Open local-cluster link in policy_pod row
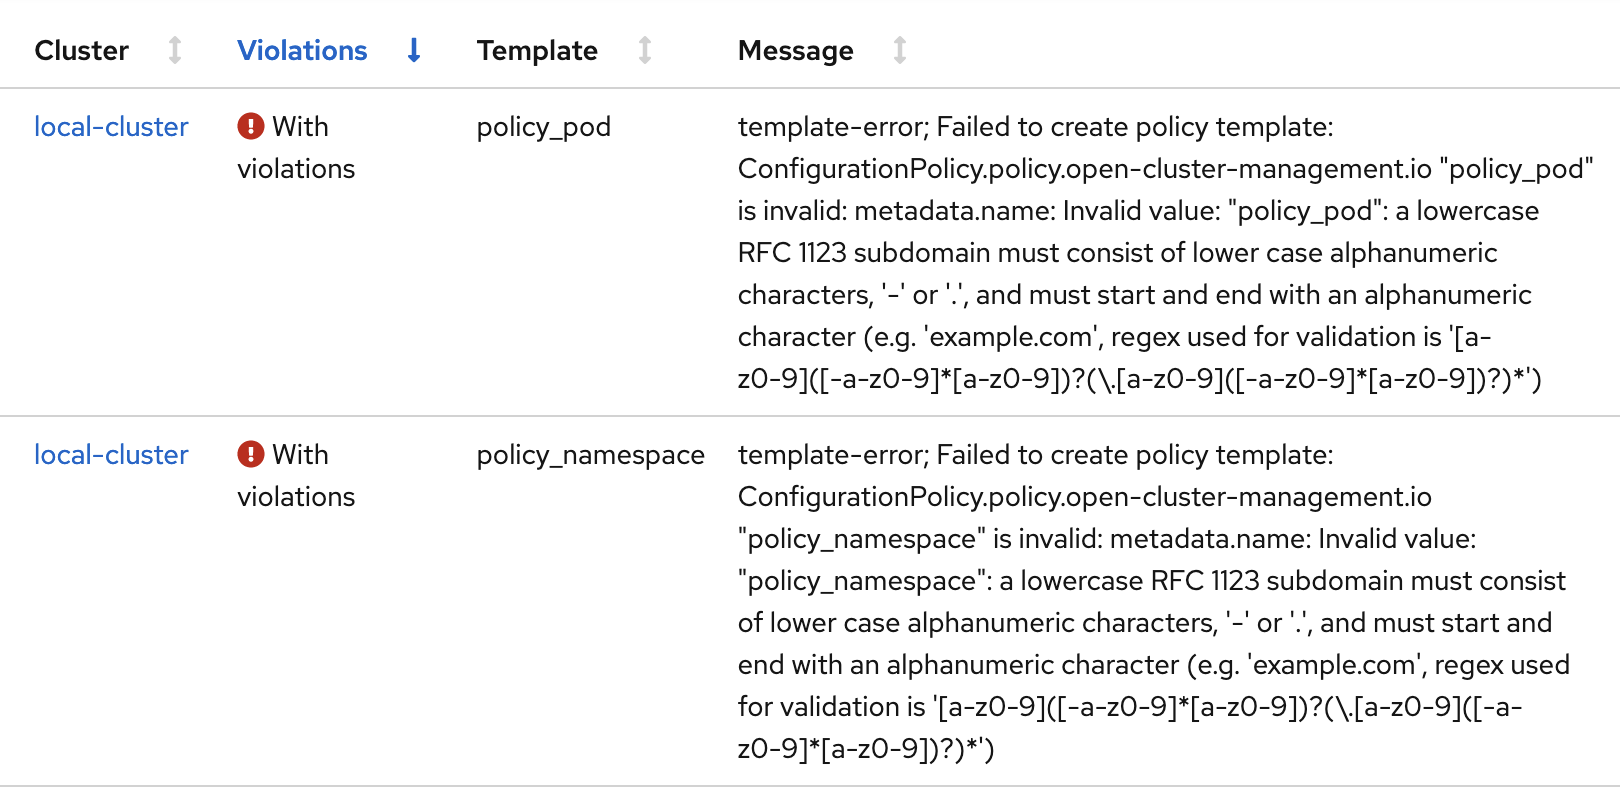Image resolution: width=1620 pixels, height=788 pixels. coord(111,127)
